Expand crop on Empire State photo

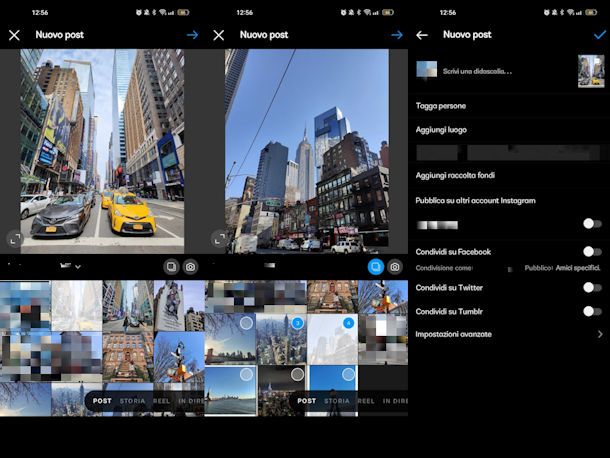point(220,239)
